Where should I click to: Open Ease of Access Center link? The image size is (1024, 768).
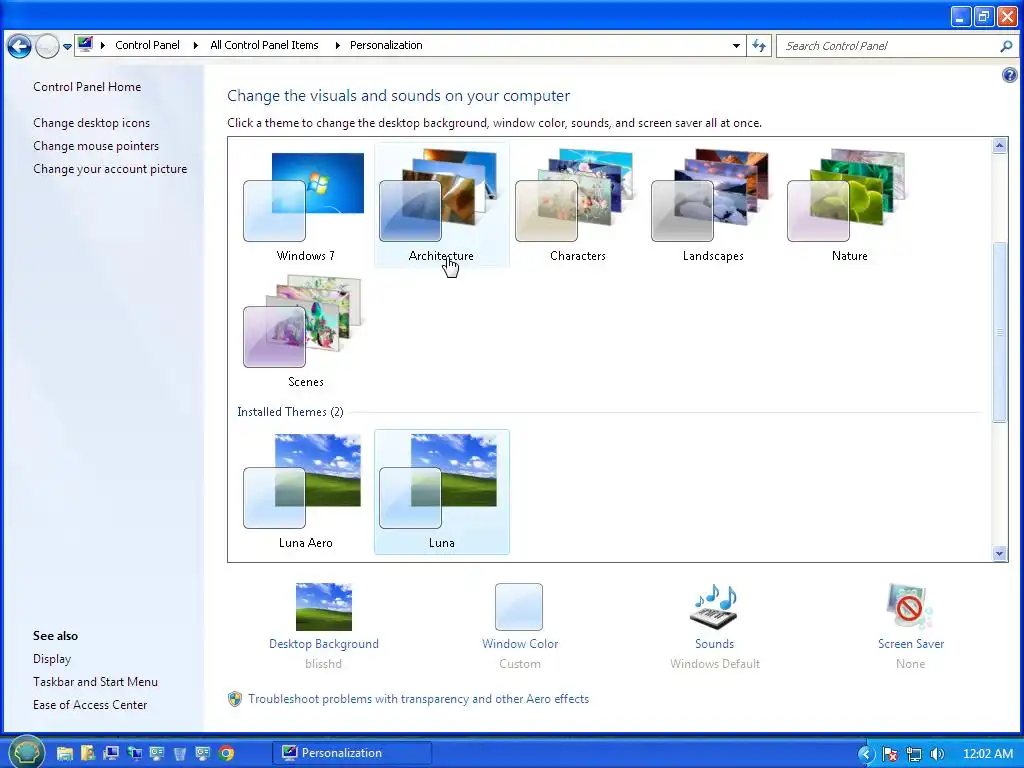coord(90,705)
